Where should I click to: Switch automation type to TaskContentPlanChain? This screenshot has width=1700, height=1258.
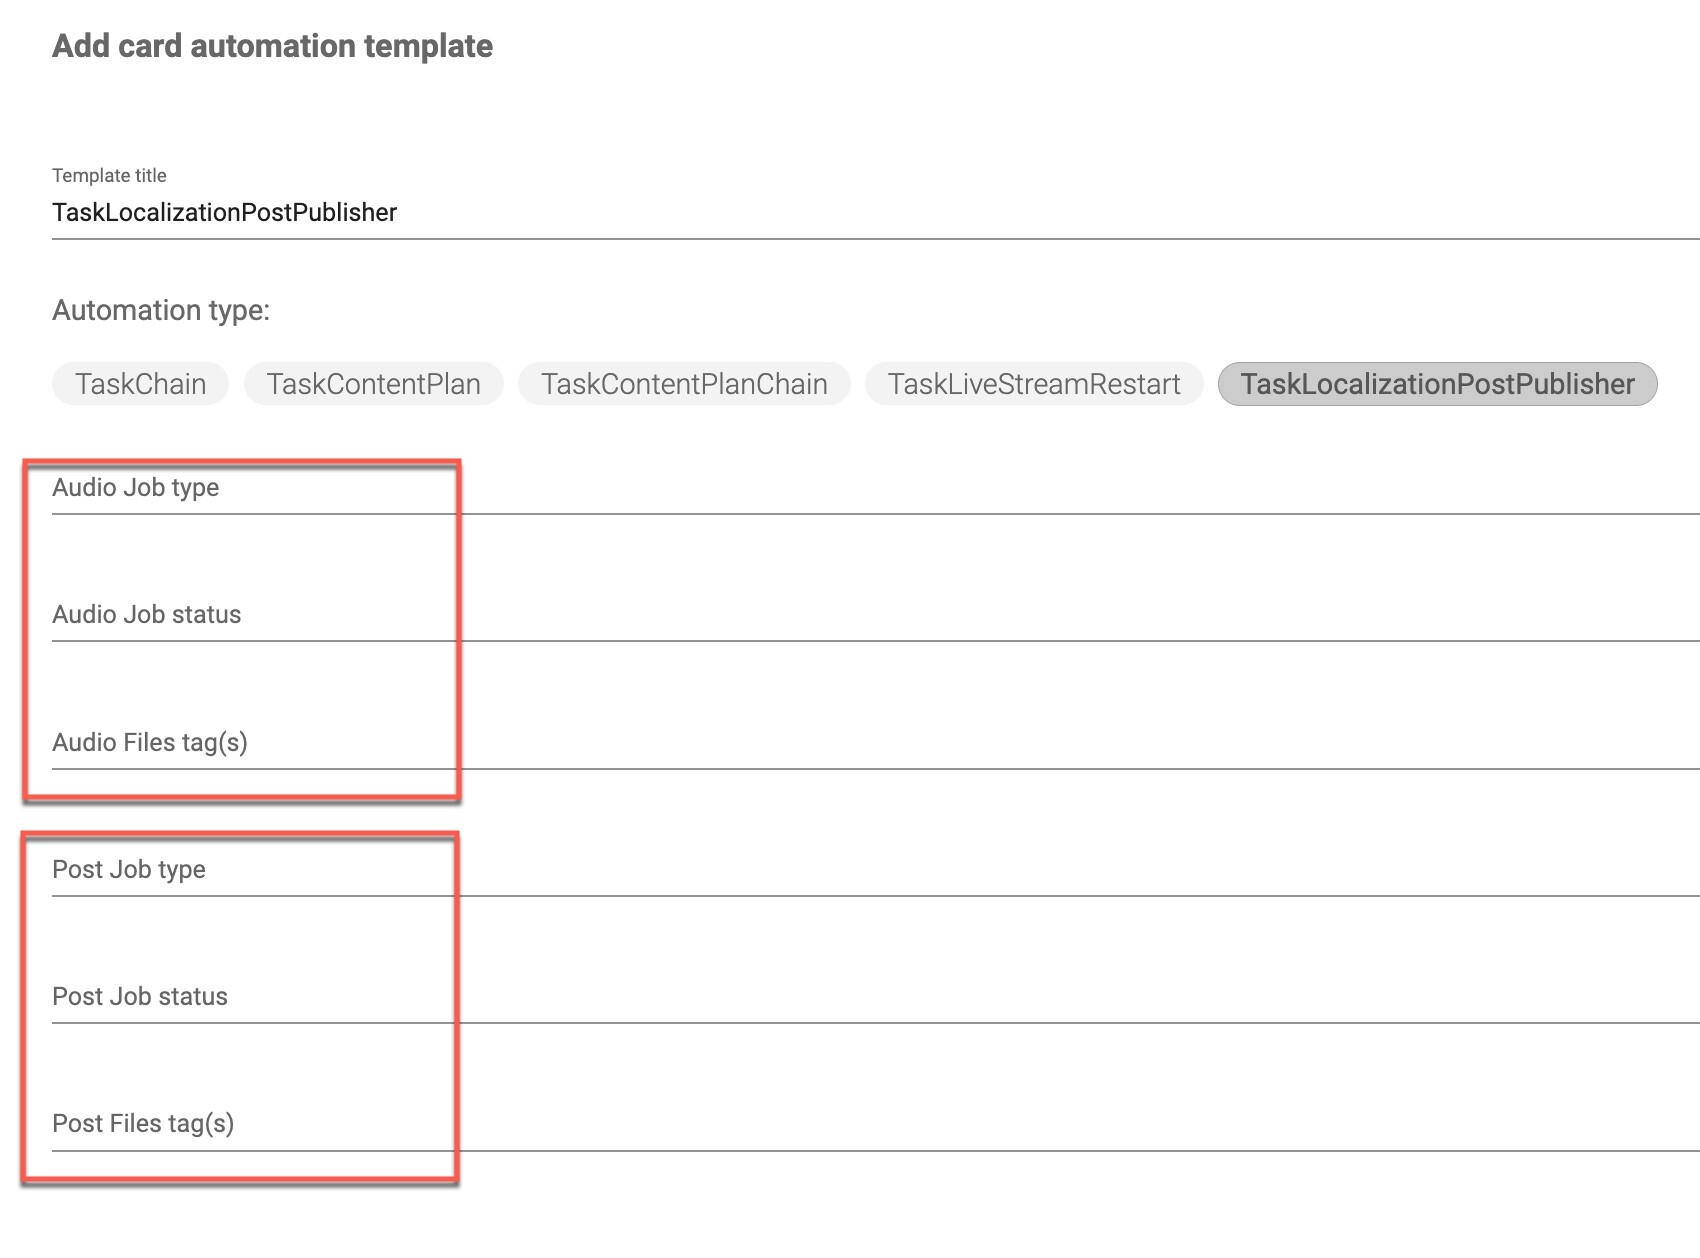tap(684, 384)
